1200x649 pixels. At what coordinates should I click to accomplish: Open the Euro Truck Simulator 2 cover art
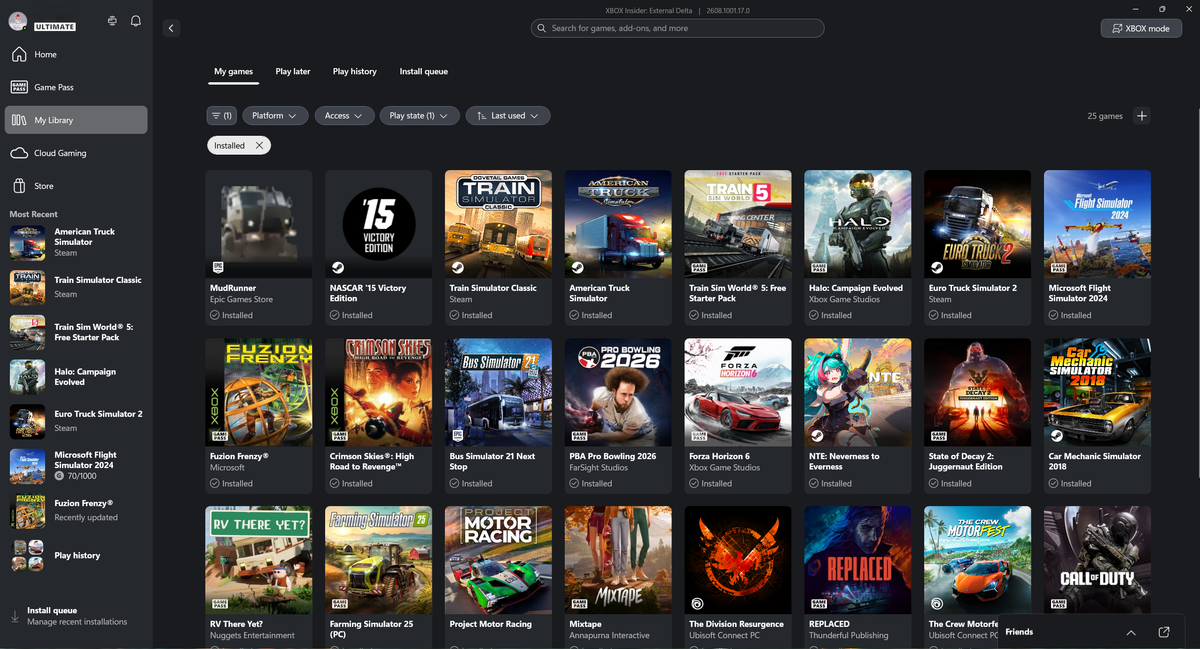pyautogui.click(x=978, y=223)
